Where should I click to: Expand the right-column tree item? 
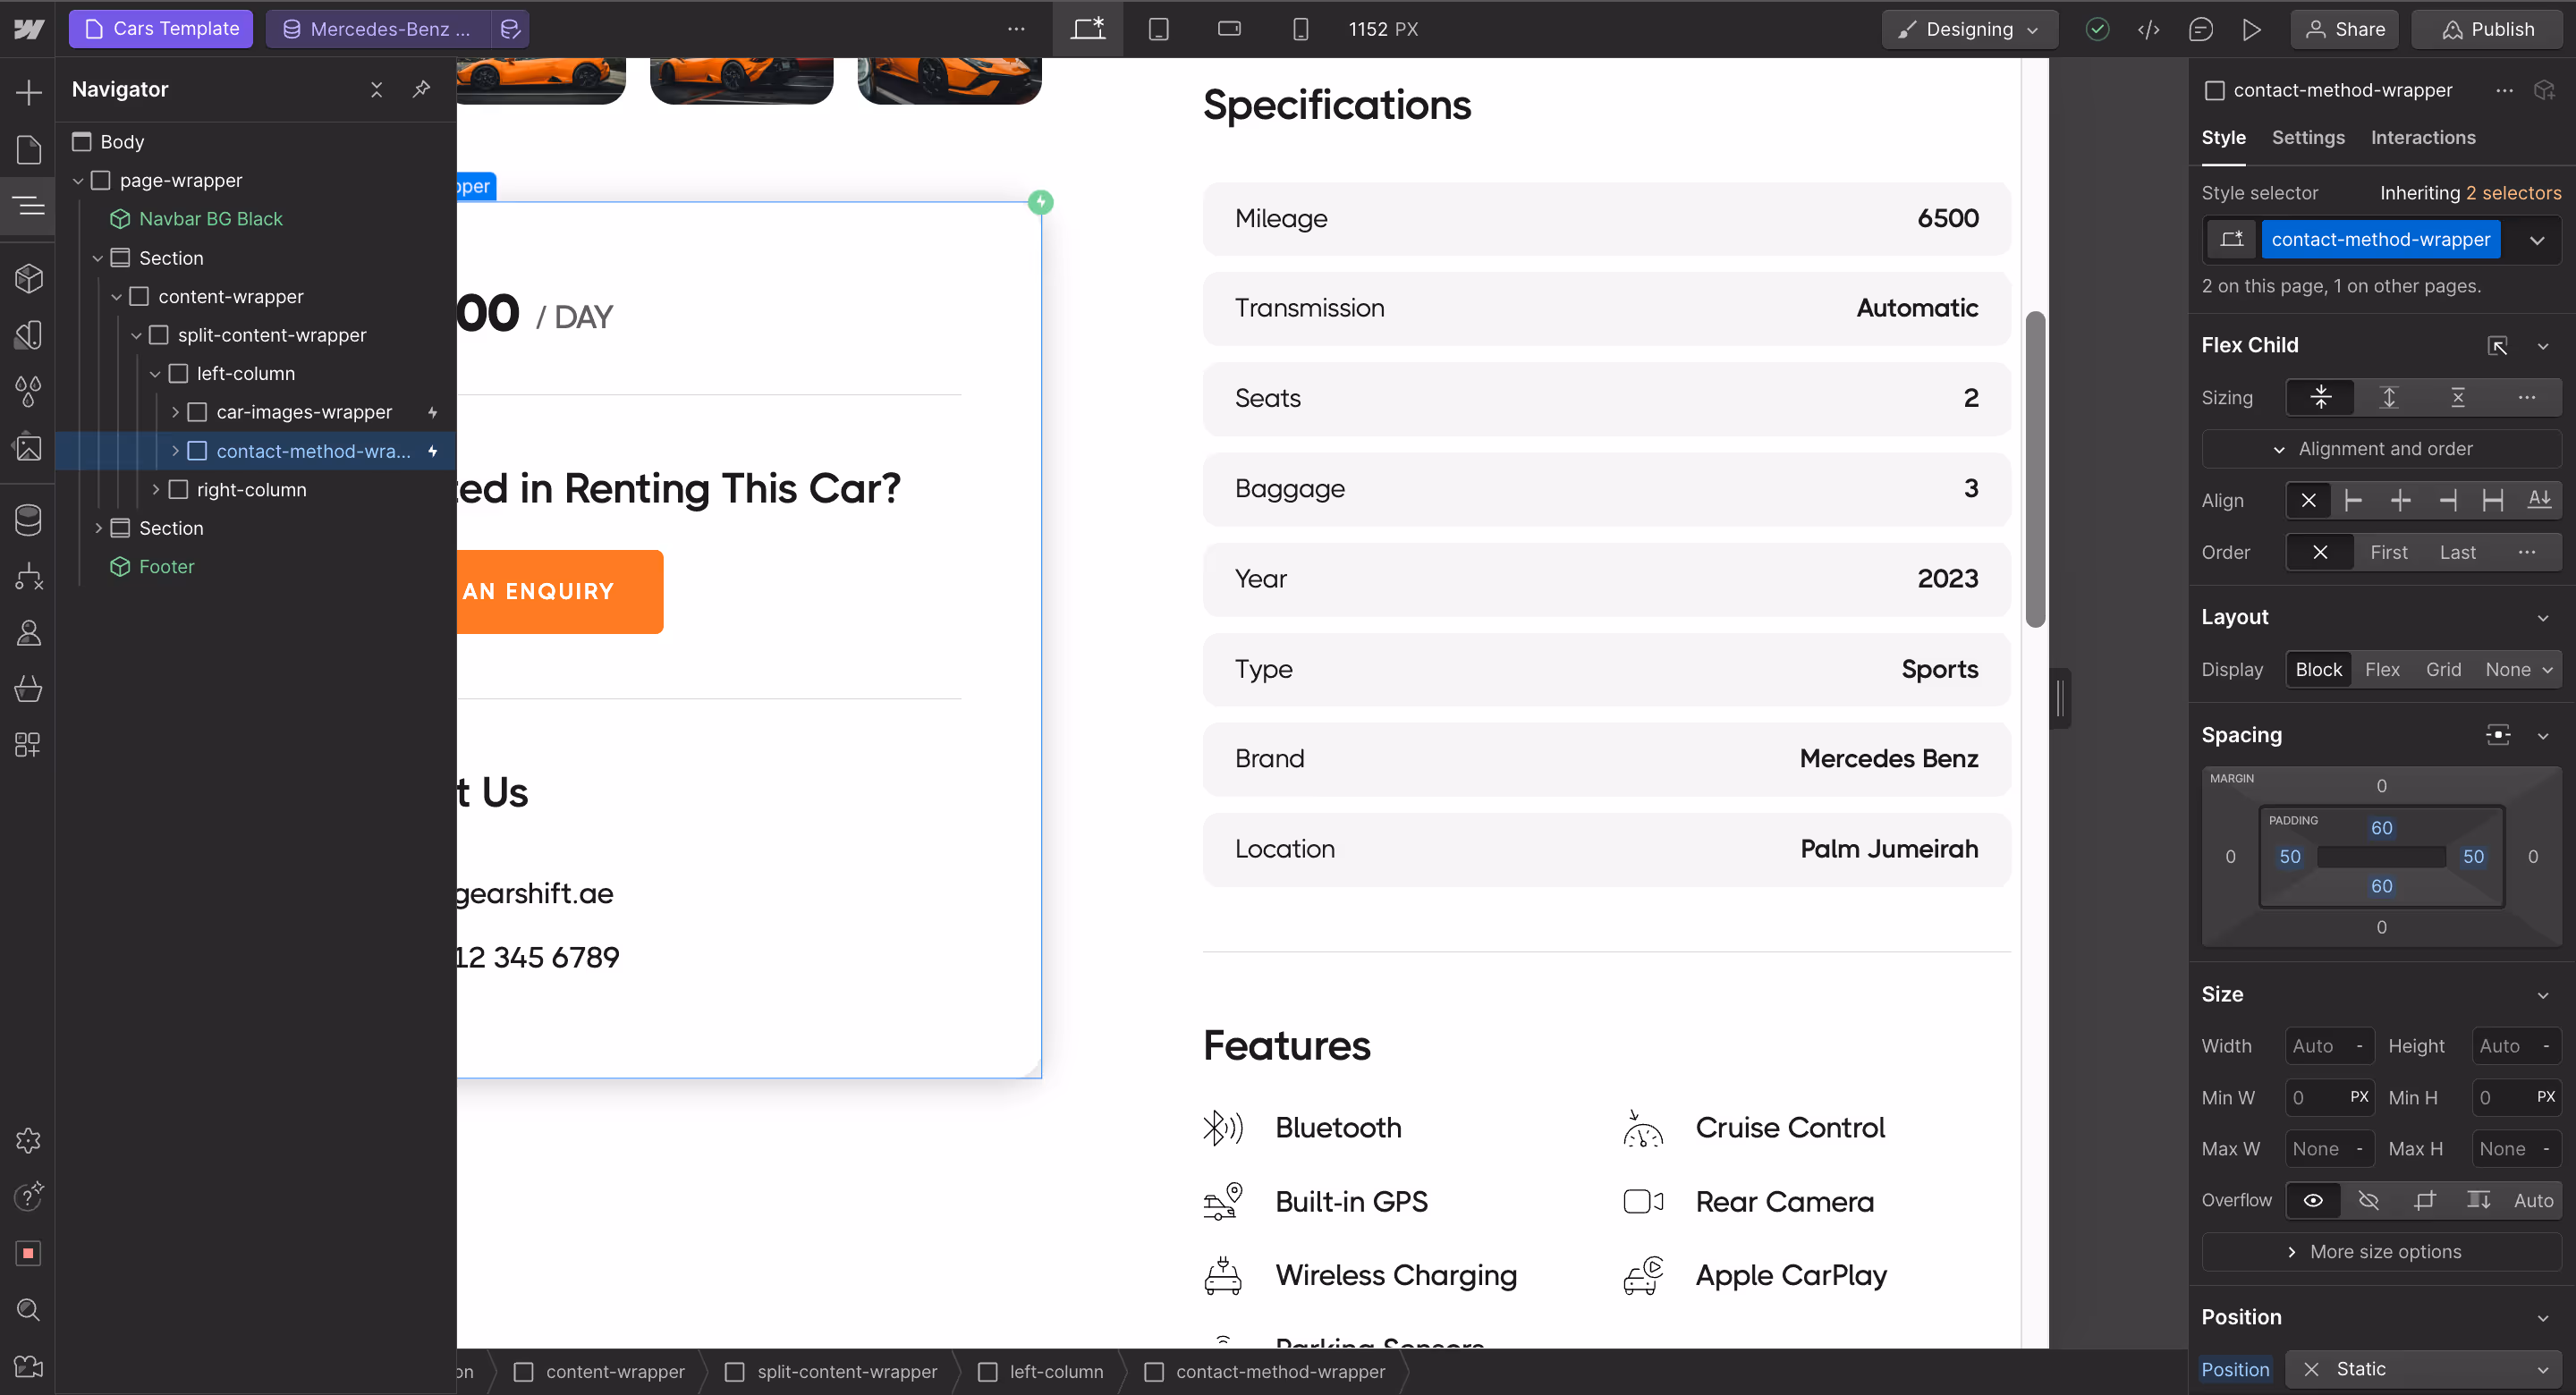[155, 489]
